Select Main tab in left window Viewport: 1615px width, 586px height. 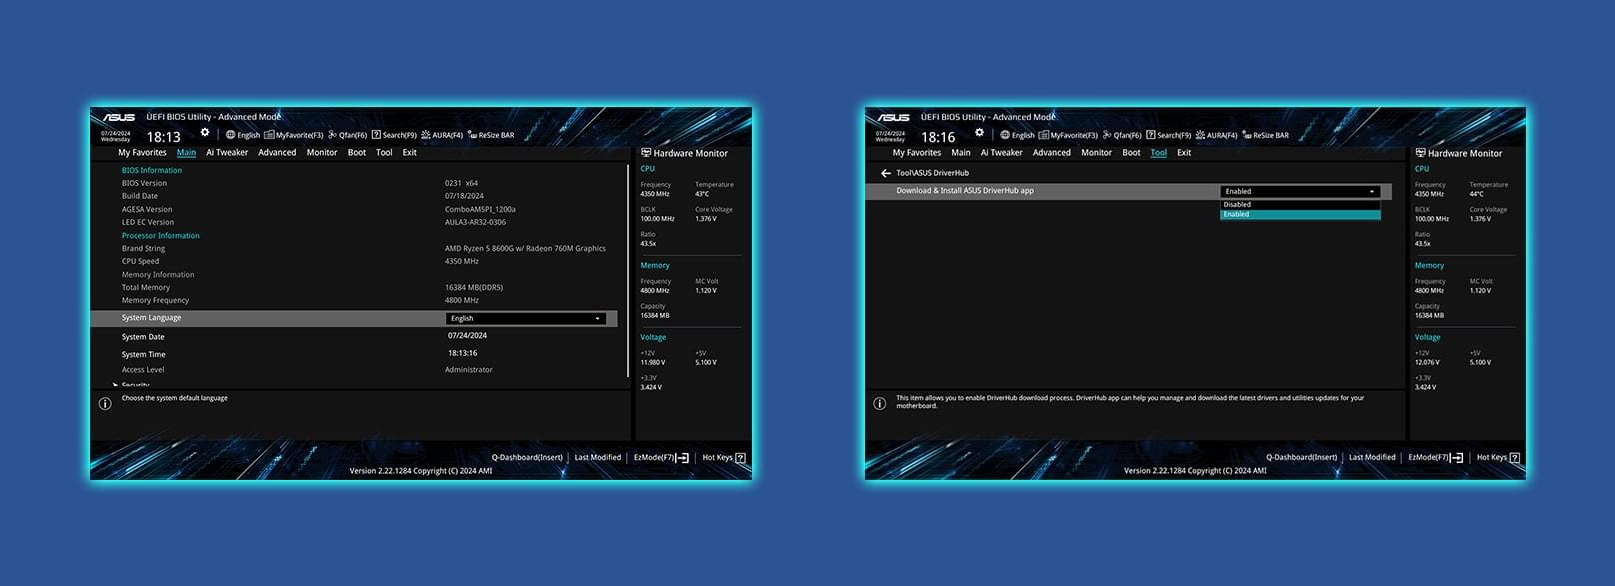(186, 153)
